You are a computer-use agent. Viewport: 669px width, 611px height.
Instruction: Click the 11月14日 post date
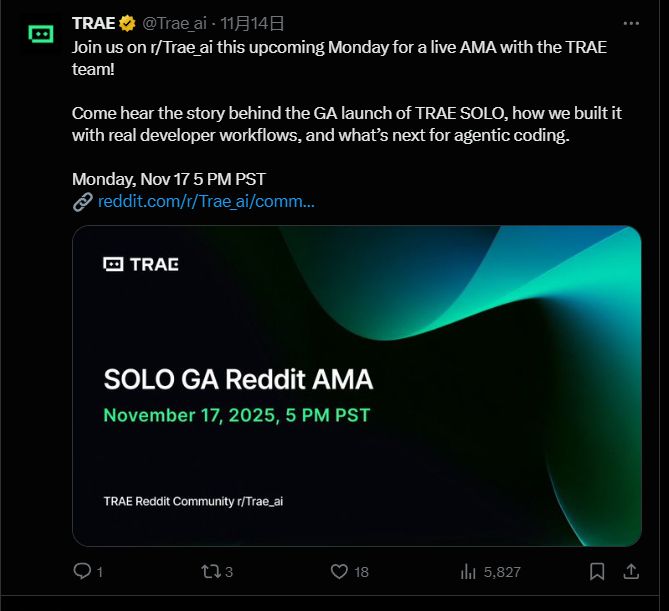252,22
